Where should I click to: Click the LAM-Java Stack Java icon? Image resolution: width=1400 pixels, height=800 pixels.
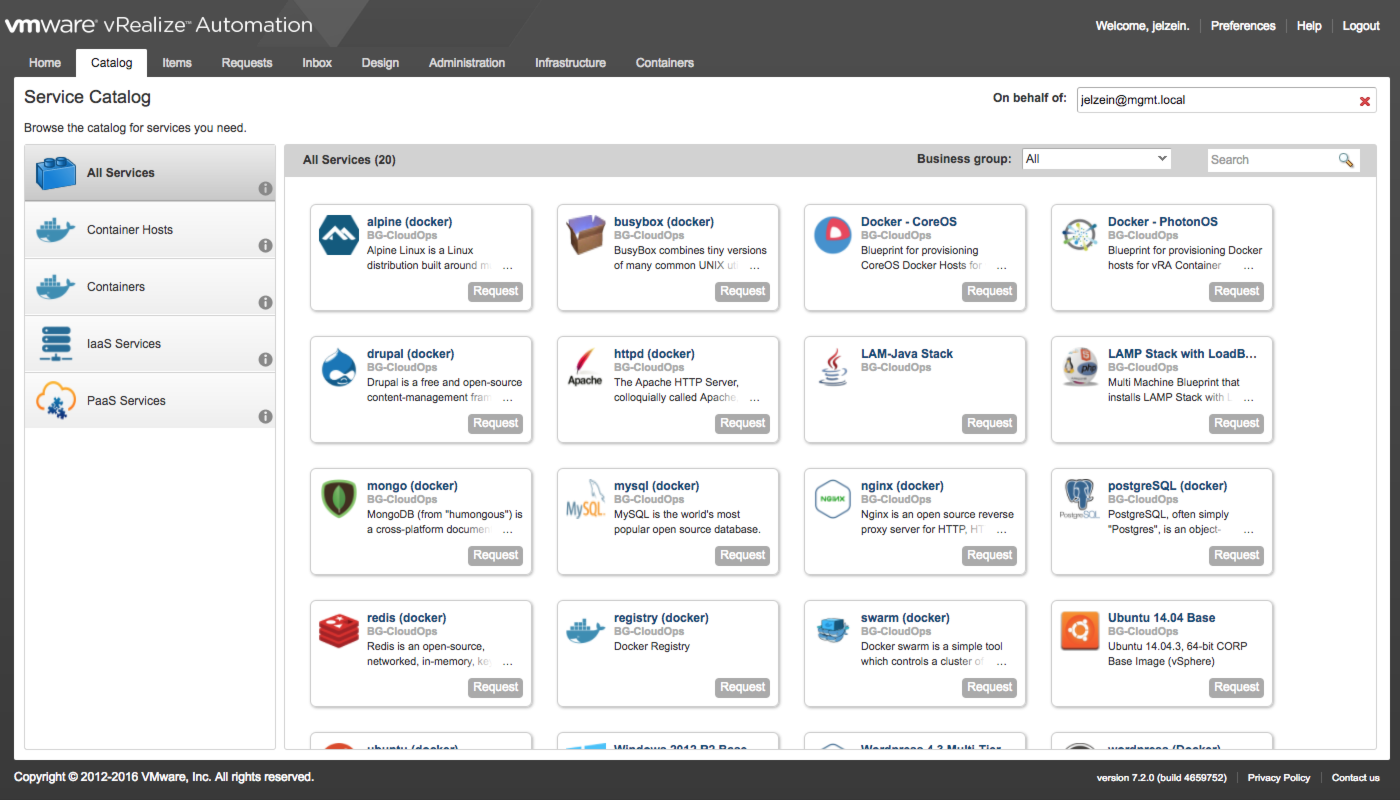pyautogui.click(x=832, y=367)
